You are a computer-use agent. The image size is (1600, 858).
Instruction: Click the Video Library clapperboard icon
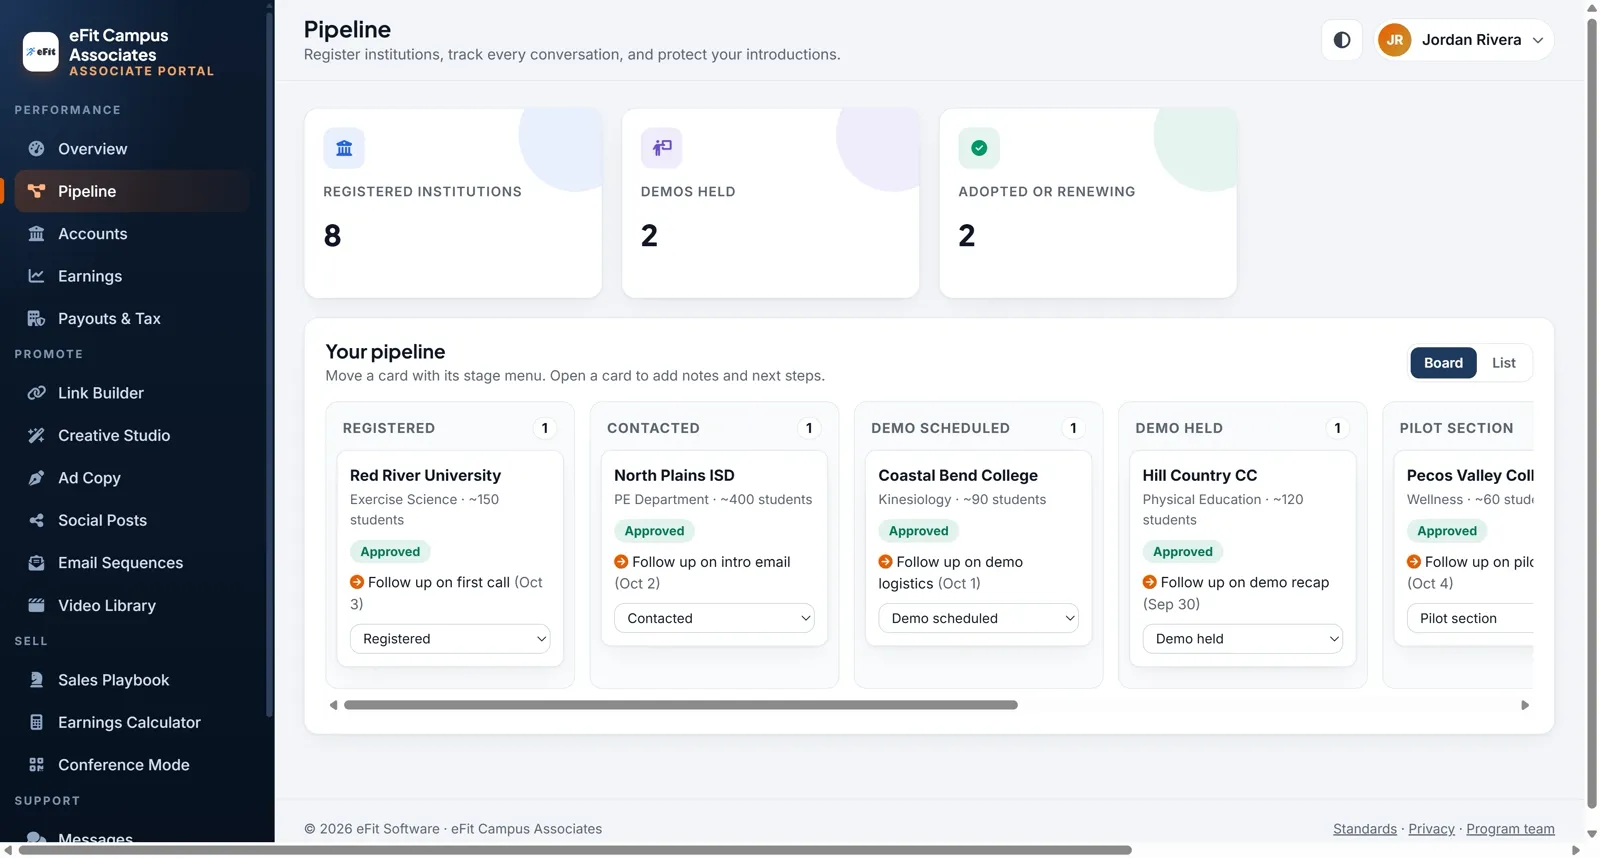tap(37, 606)
